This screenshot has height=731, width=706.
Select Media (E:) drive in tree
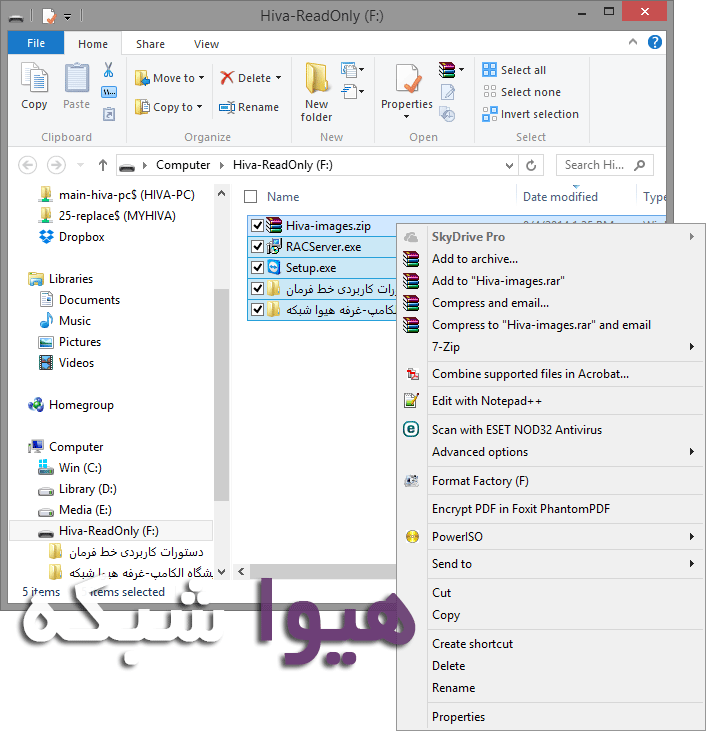tap(75, 510)
